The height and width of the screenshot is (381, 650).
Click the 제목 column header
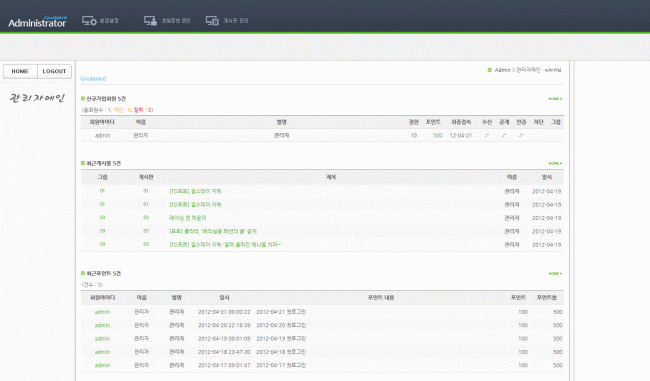click(331, 177)
